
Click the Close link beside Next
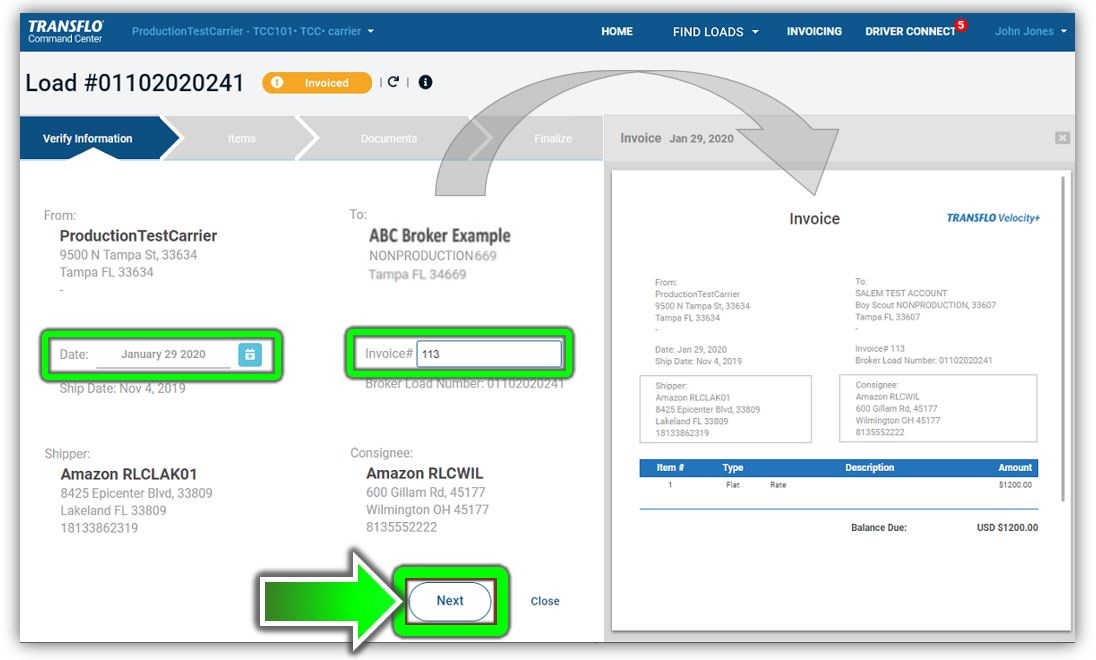(x=544, y=601)
